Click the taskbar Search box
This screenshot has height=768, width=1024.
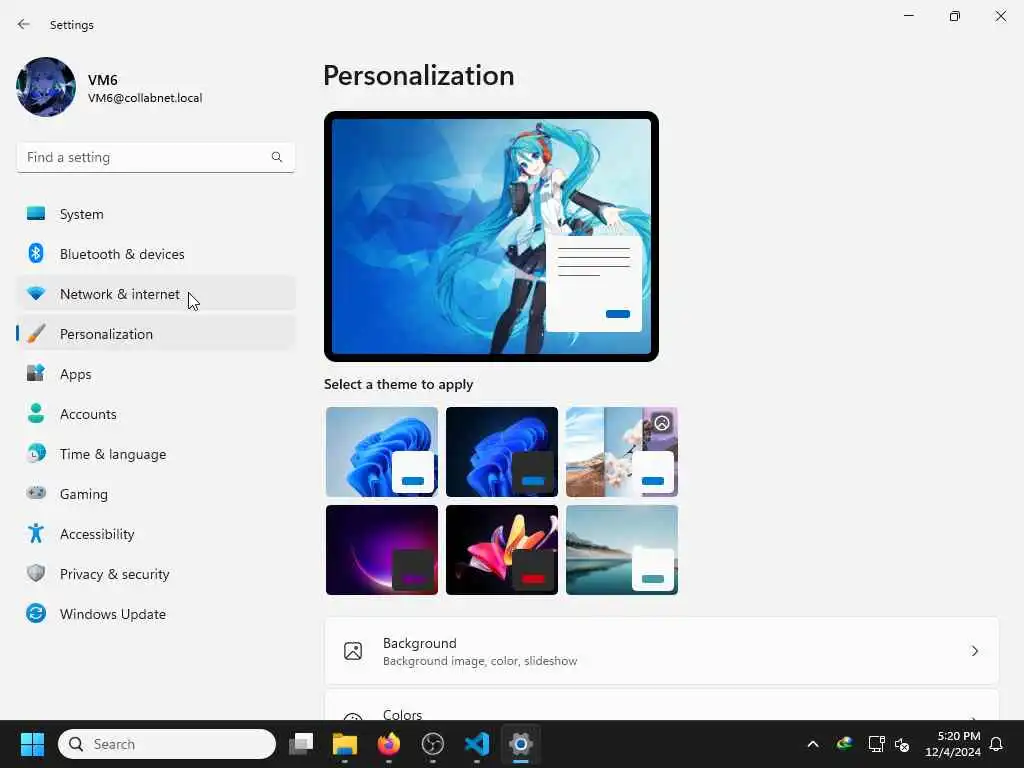click(167, 744)
